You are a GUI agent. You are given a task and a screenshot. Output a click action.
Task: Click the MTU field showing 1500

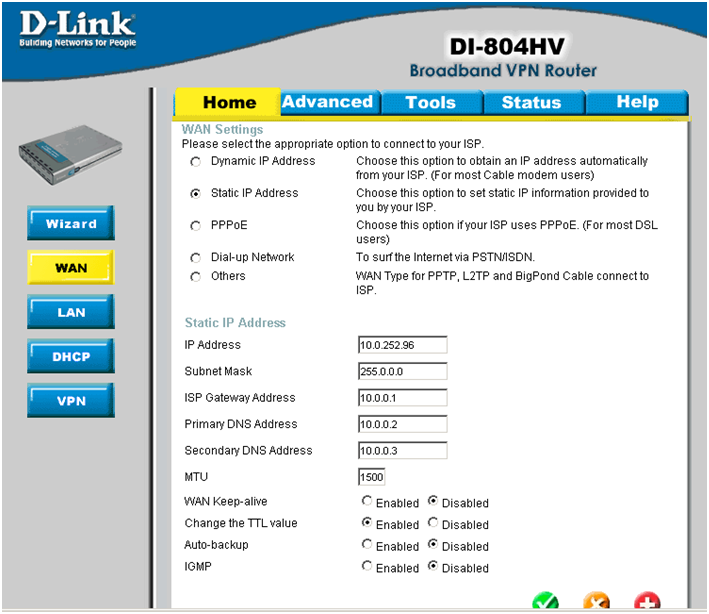tap(372, 477)
